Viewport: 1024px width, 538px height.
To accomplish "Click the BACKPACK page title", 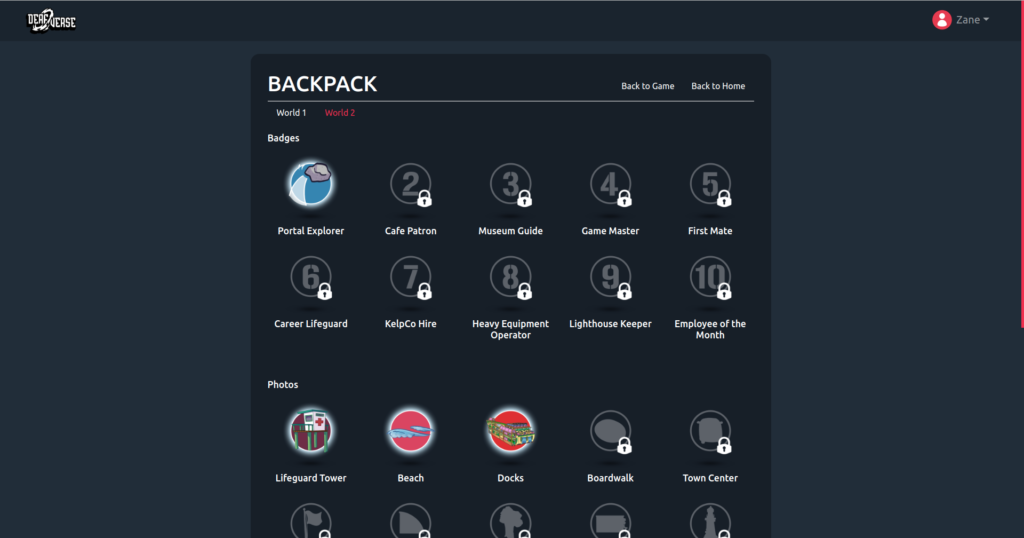I will click(x=322, y=84).
